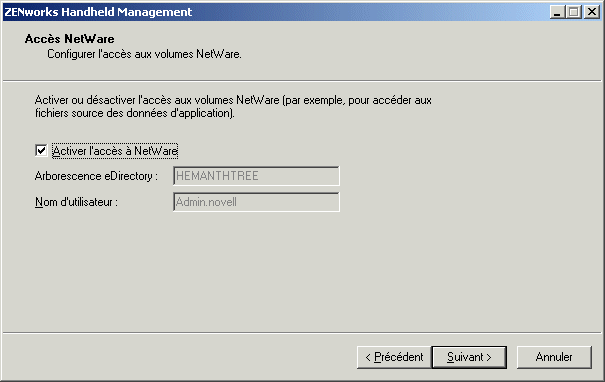Click the Nom d'utilisateur field Admin.novell
Image resolution: width=605 pixels, height=382 pixels.
257,202
